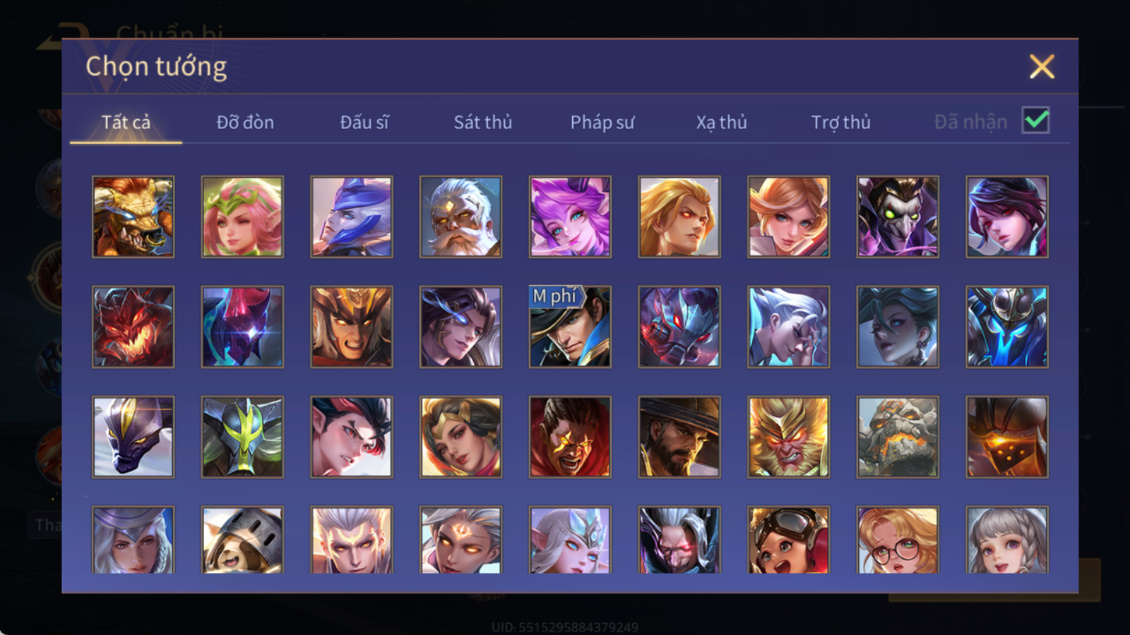
Task: Select the golden bull hero portrait
Action: coord(133,217)
